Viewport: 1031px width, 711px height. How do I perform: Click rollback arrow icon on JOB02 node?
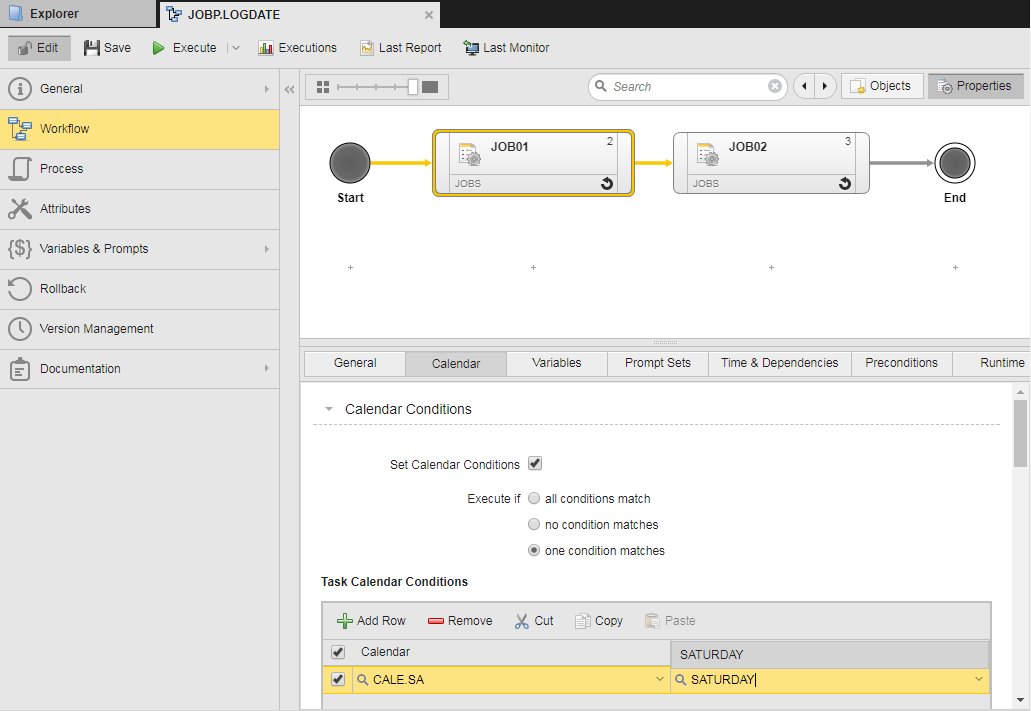click(845, 183)
